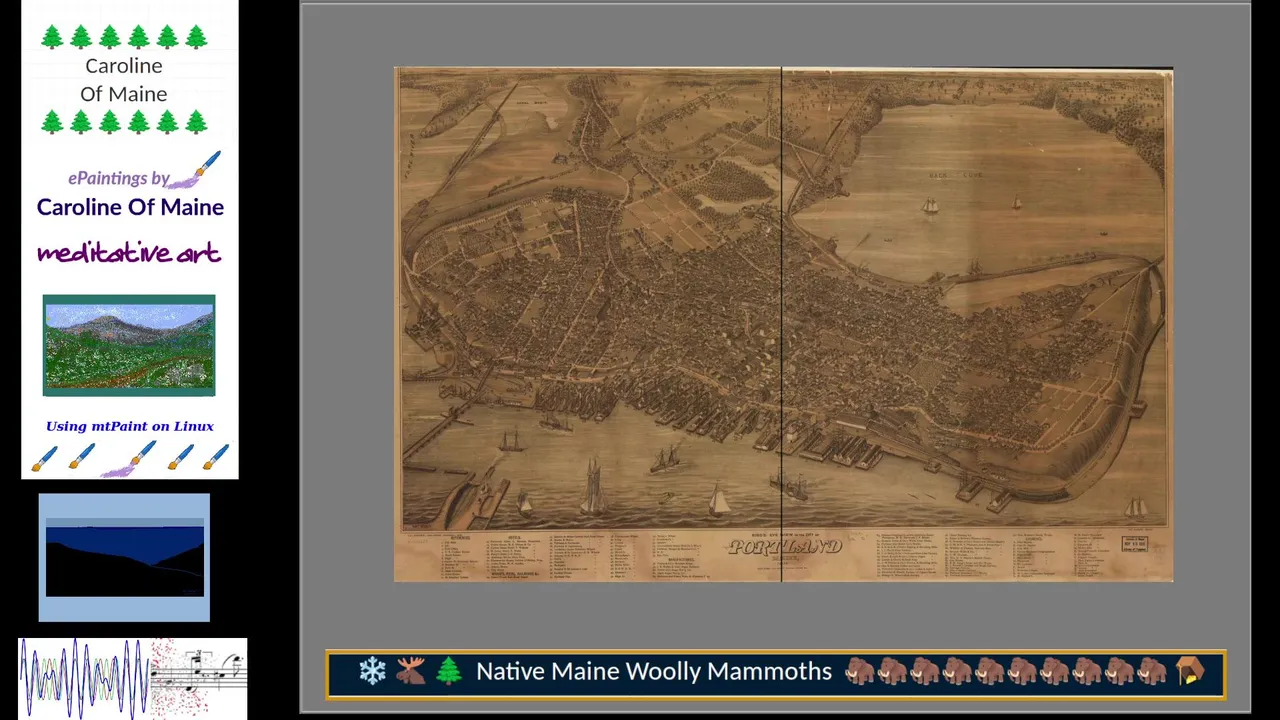
Task: Click the waveform and sheet music image
Action: [x=133, y=678]
